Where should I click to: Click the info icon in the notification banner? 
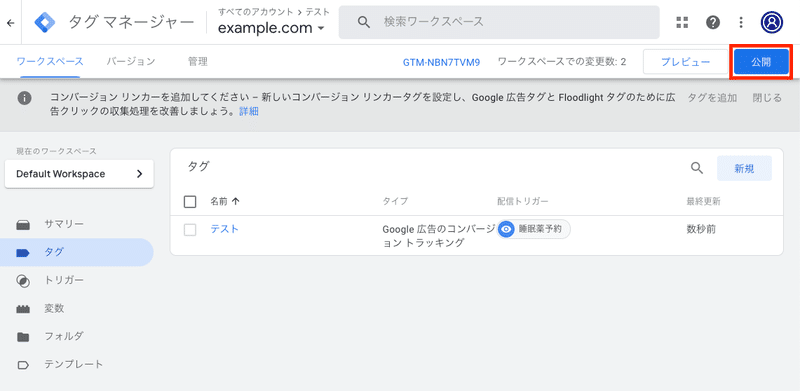(24, 97)
